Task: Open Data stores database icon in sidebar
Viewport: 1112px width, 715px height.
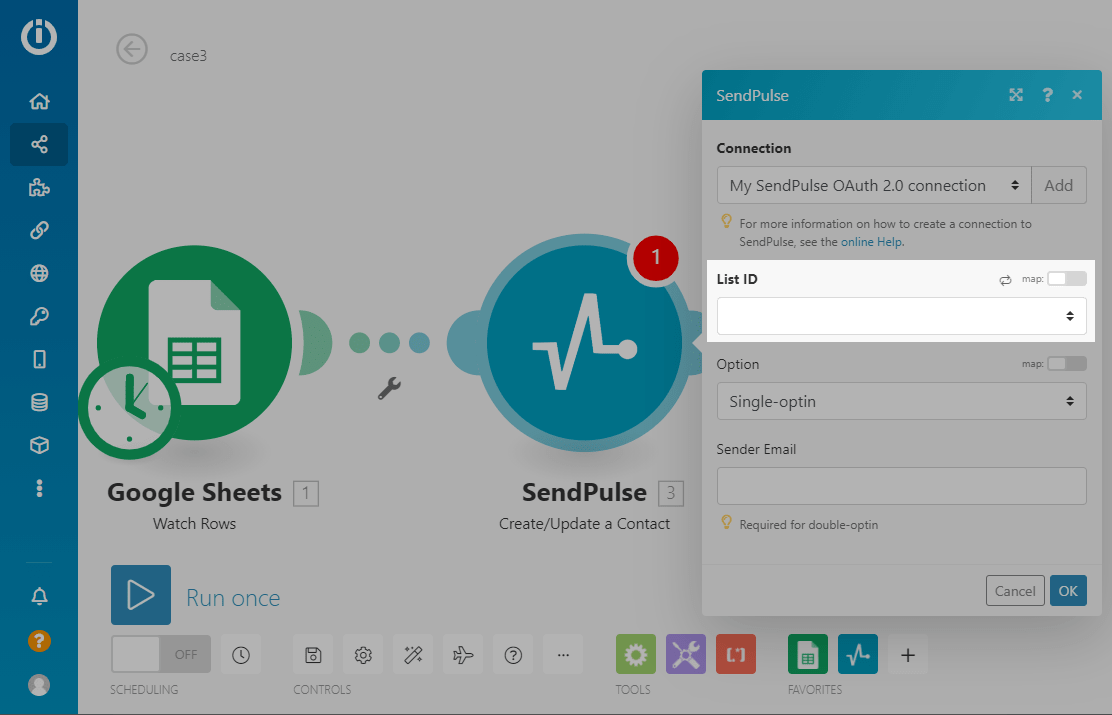Action: click(x=39, y=403)
